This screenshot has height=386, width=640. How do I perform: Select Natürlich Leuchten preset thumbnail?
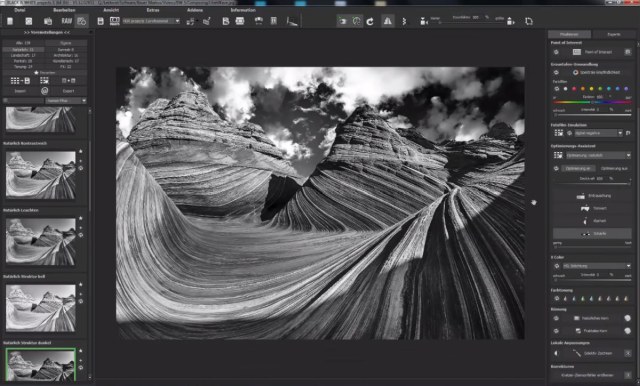click(x=40, y=241)
